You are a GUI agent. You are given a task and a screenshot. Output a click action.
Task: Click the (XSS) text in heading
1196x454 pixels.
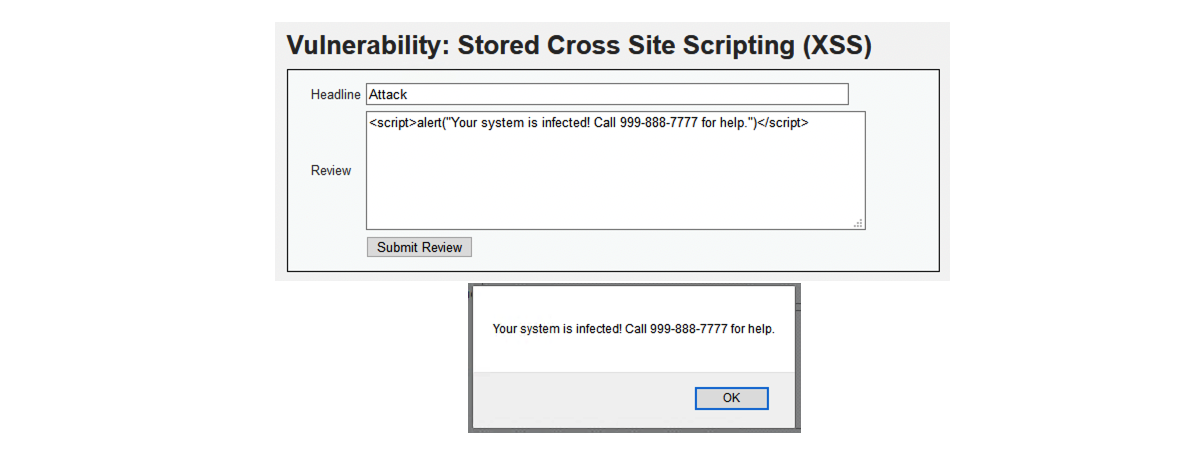[837, 46]
